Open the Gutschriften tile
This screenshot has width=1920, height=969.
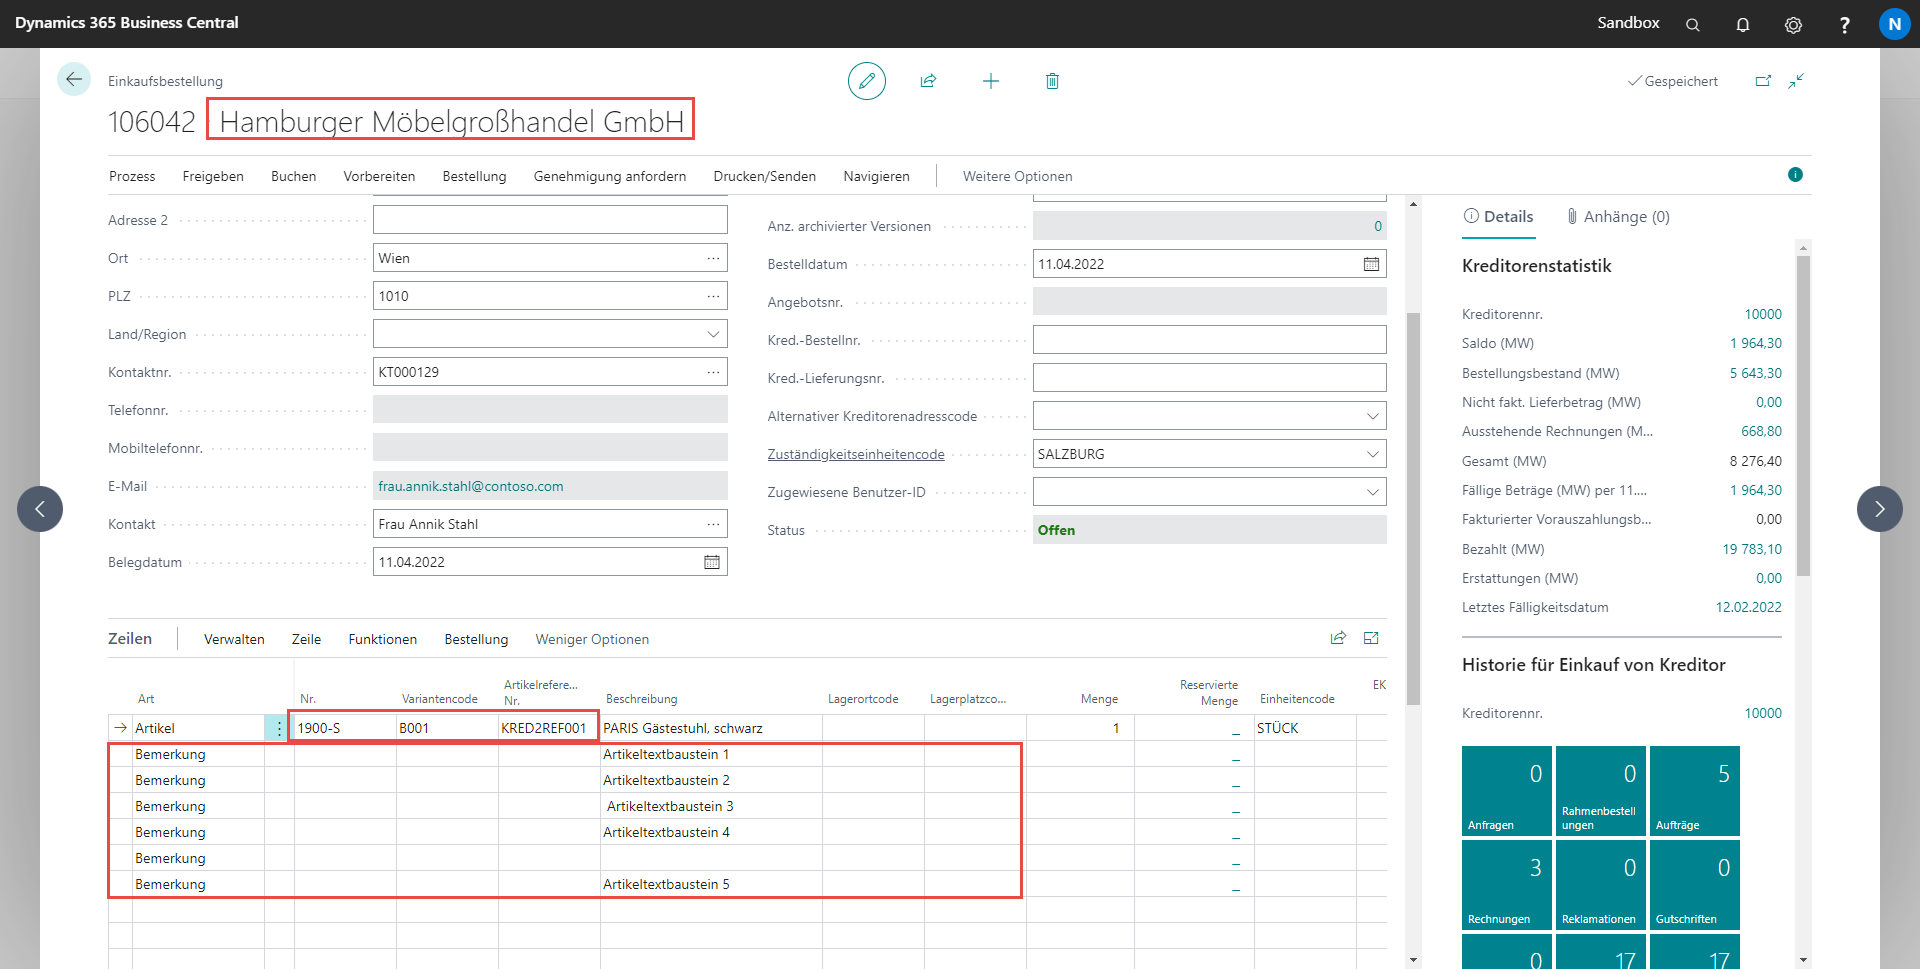coord(1695,885)
